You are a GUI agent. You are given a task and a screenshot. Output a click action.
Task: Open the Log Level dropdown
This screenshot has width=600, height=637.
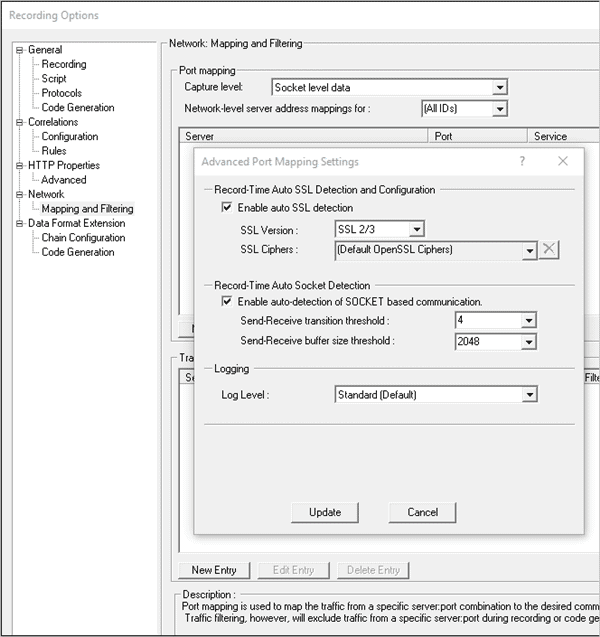(x=529, y=394)
